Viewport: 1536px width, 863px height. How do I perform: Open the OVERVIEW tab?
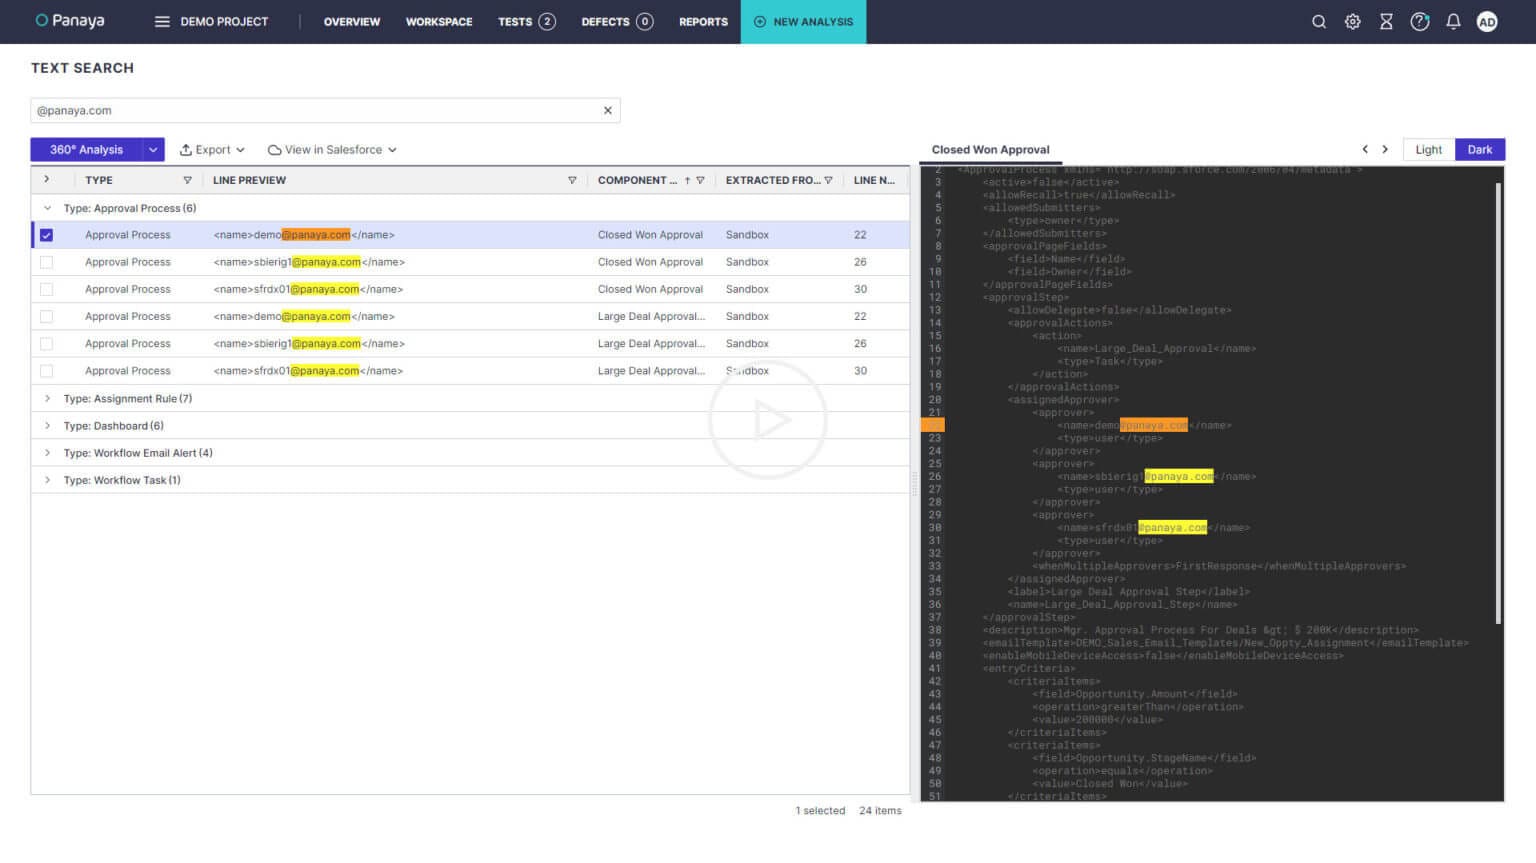[x=352, y=21]
